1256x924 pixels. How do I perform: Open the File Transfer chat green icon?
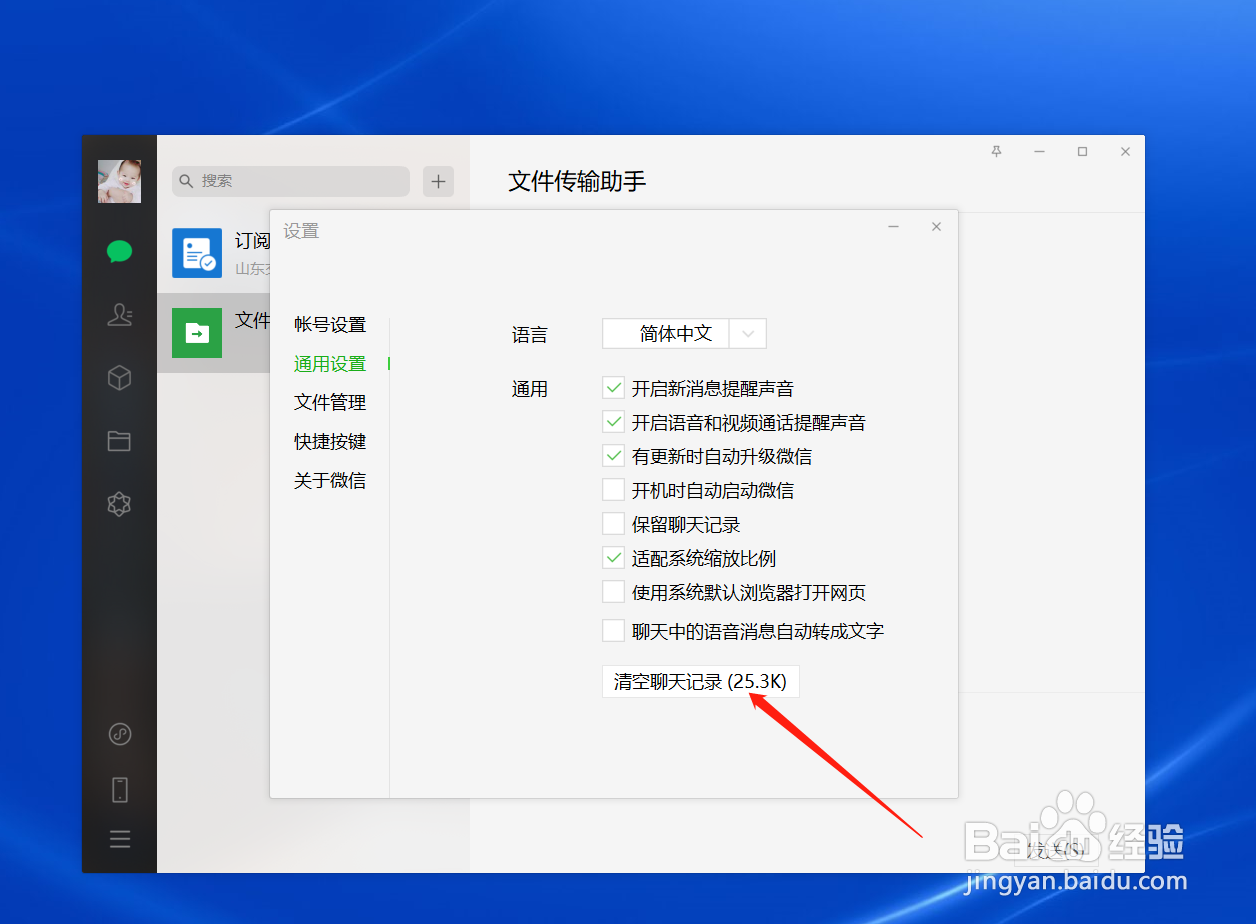tap(197, 332)
